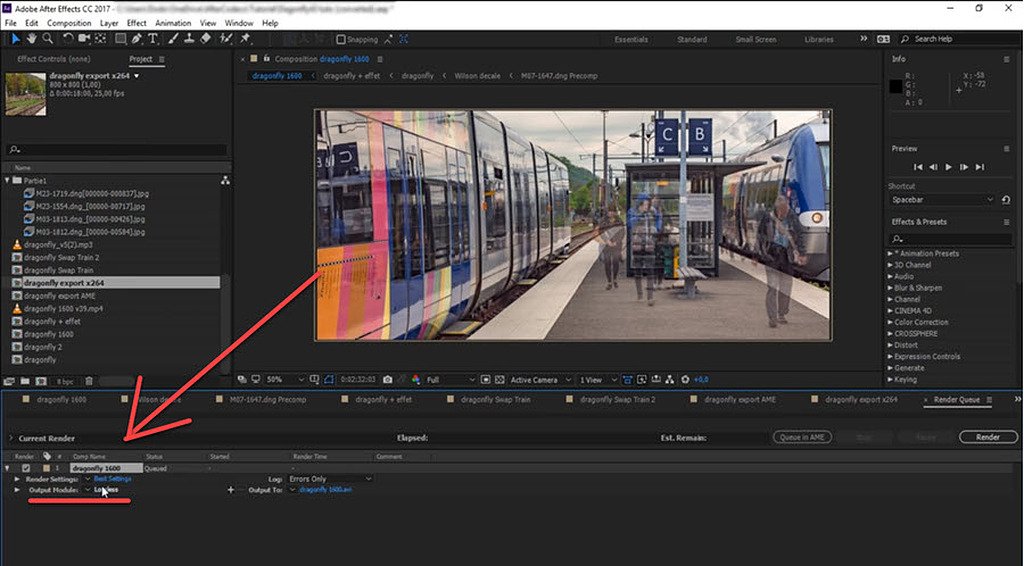Switch to the Essentials workspace
The width and height of the screenshot is (1024, 566).
631,39
